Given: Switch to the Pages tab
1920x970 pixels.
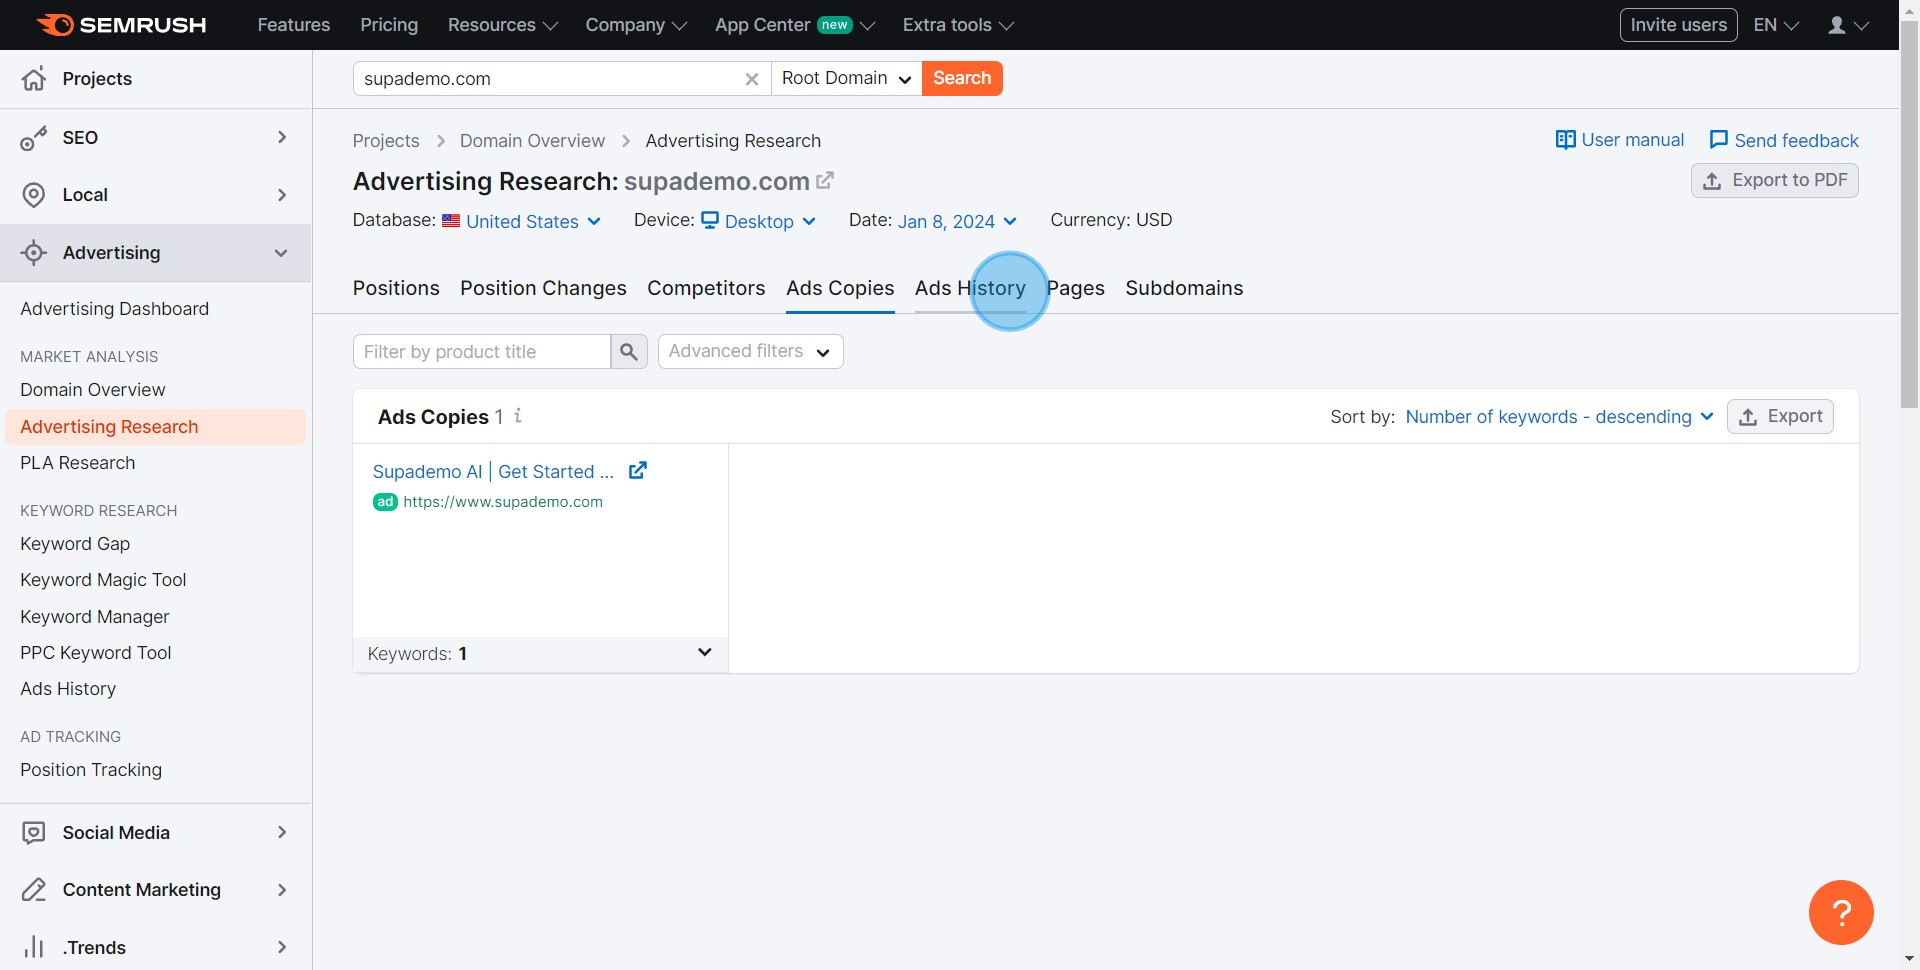Looking at the screenshot, I should pyautogui.click(x=1075, y=288).
